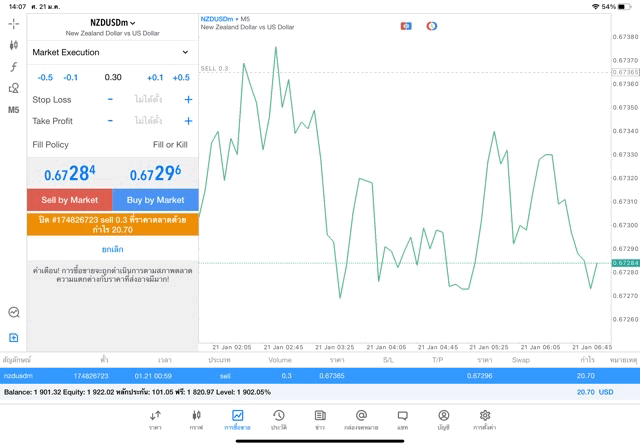Click the SELL 0.3 order line label

pyautogui.click(x=214, y=68)
